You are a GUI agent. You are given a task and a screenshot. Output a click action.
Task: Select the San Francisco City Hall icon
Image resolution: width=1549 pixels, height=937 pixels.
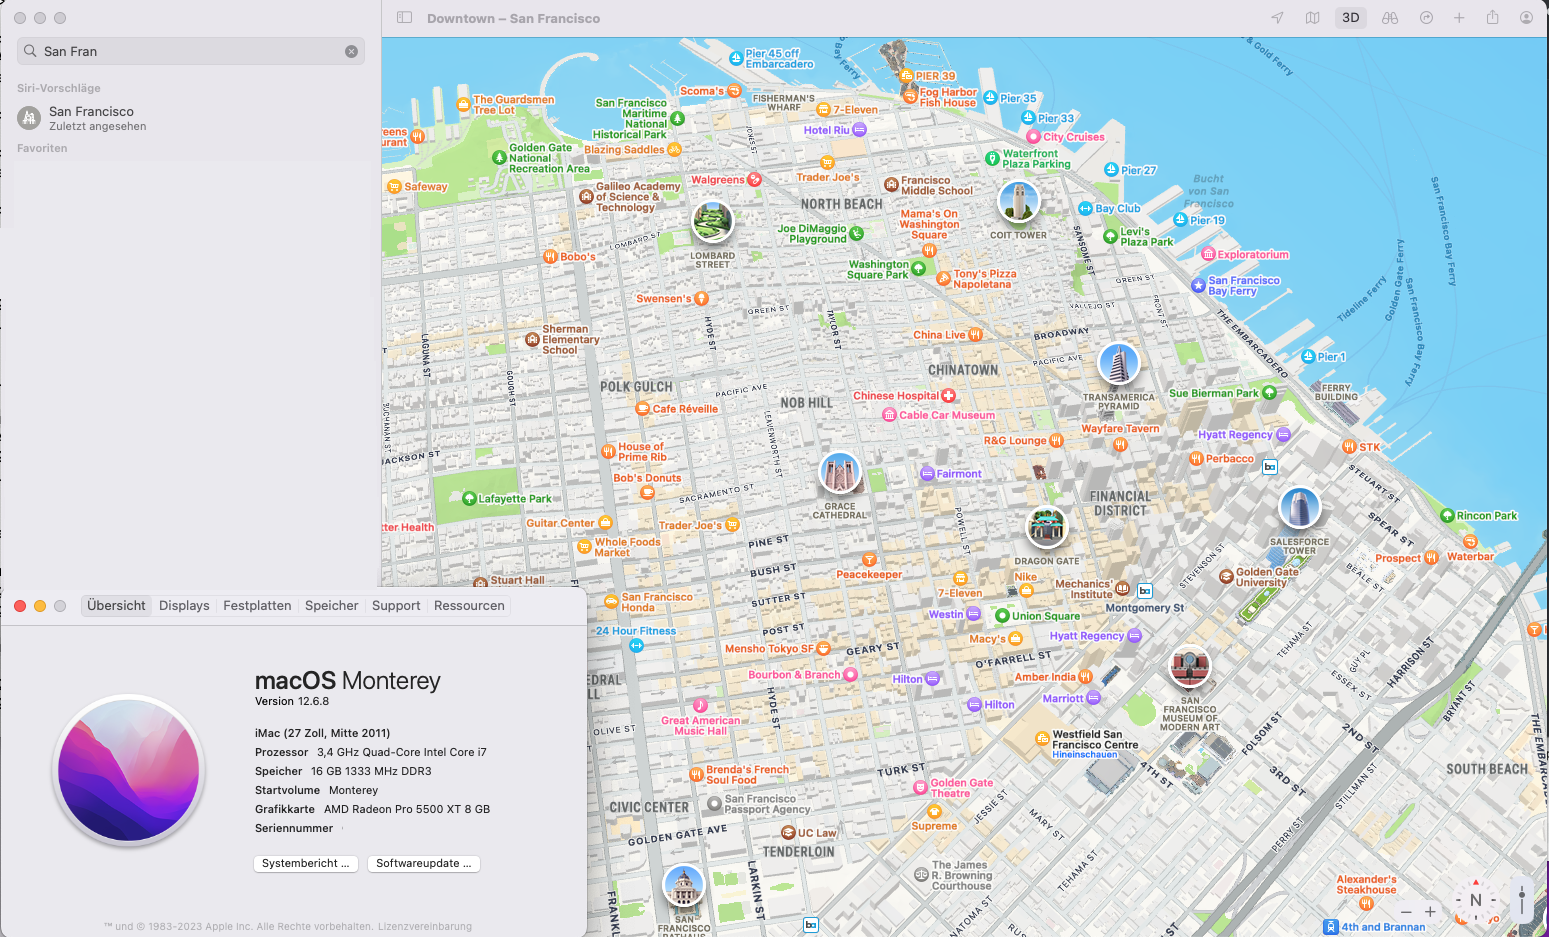pos(684,886)
